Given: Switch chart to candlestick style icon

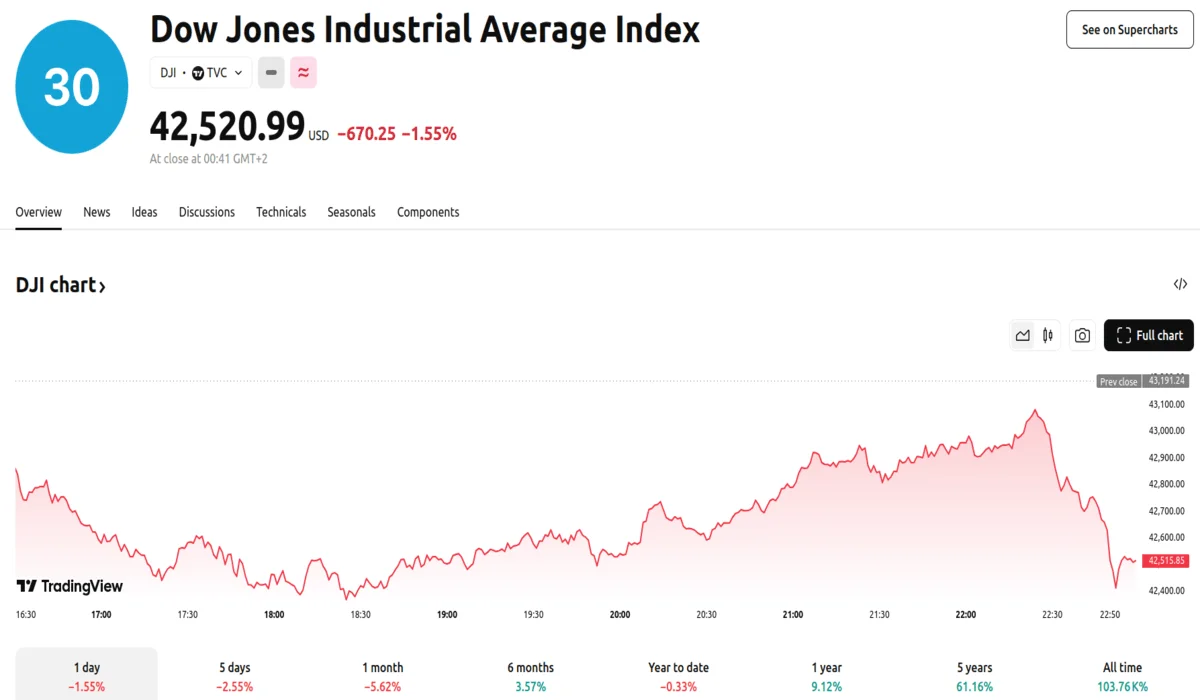Looking at the screenshot, I should (x=1048, y=336).
